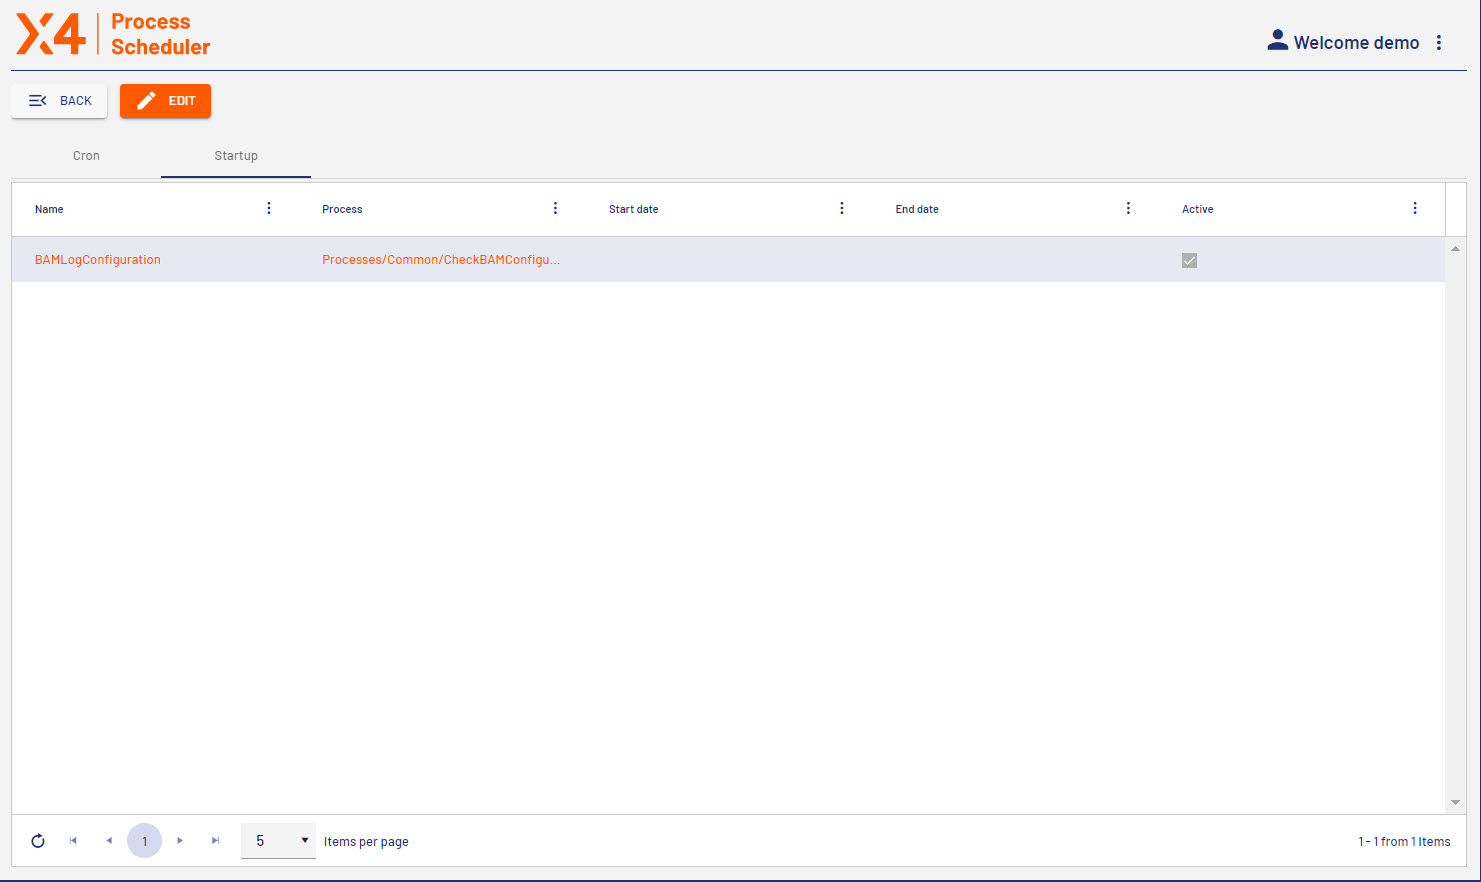Open the Processes/Common/CheckBAMConfigu process link
Screen dimensions: 1481x882
442,259
